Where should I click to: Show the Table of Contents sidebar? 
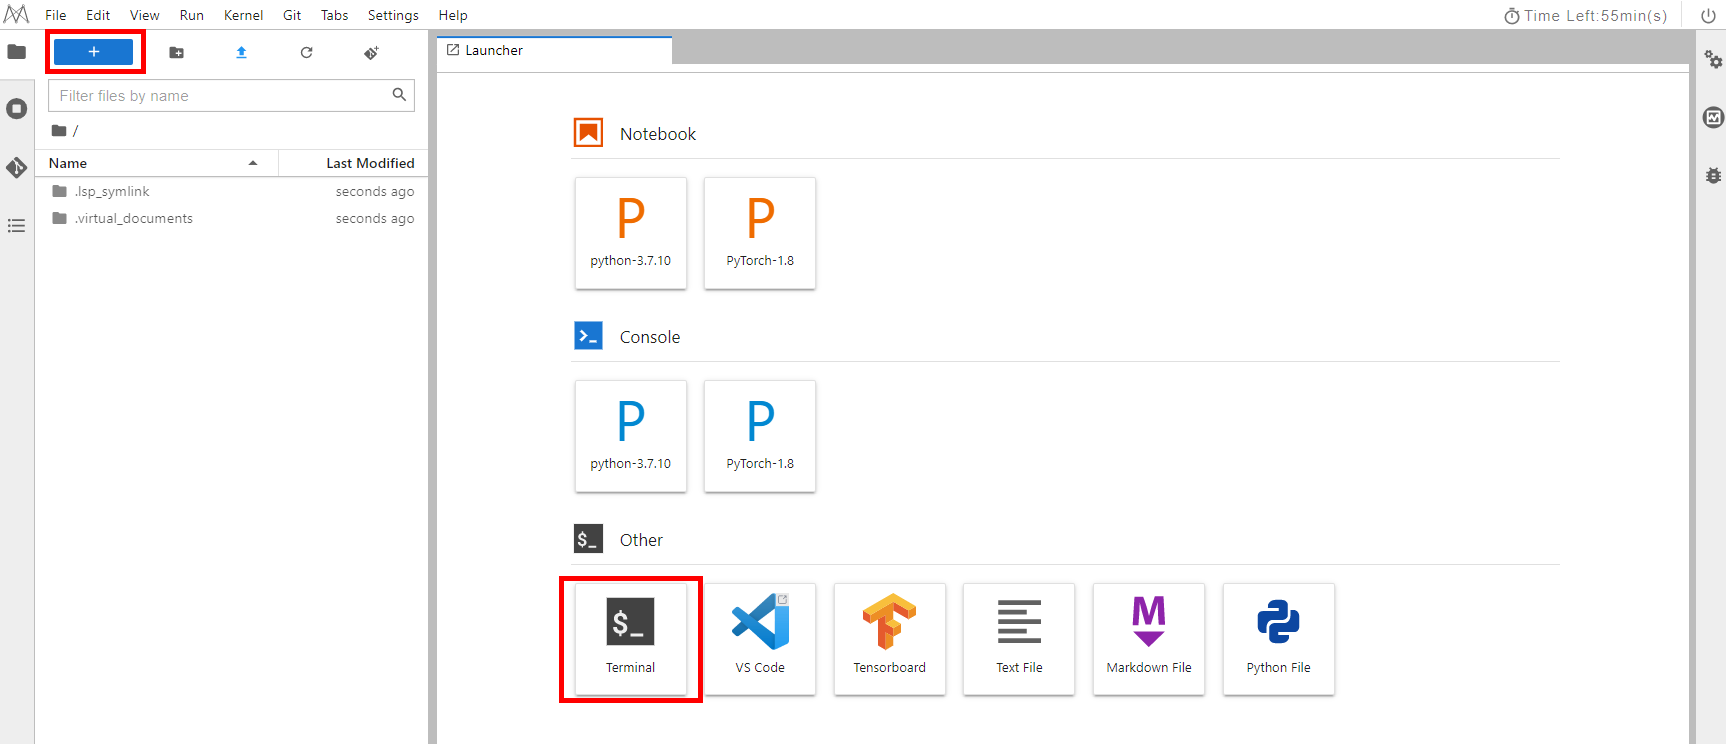click(x=17, y=226)
